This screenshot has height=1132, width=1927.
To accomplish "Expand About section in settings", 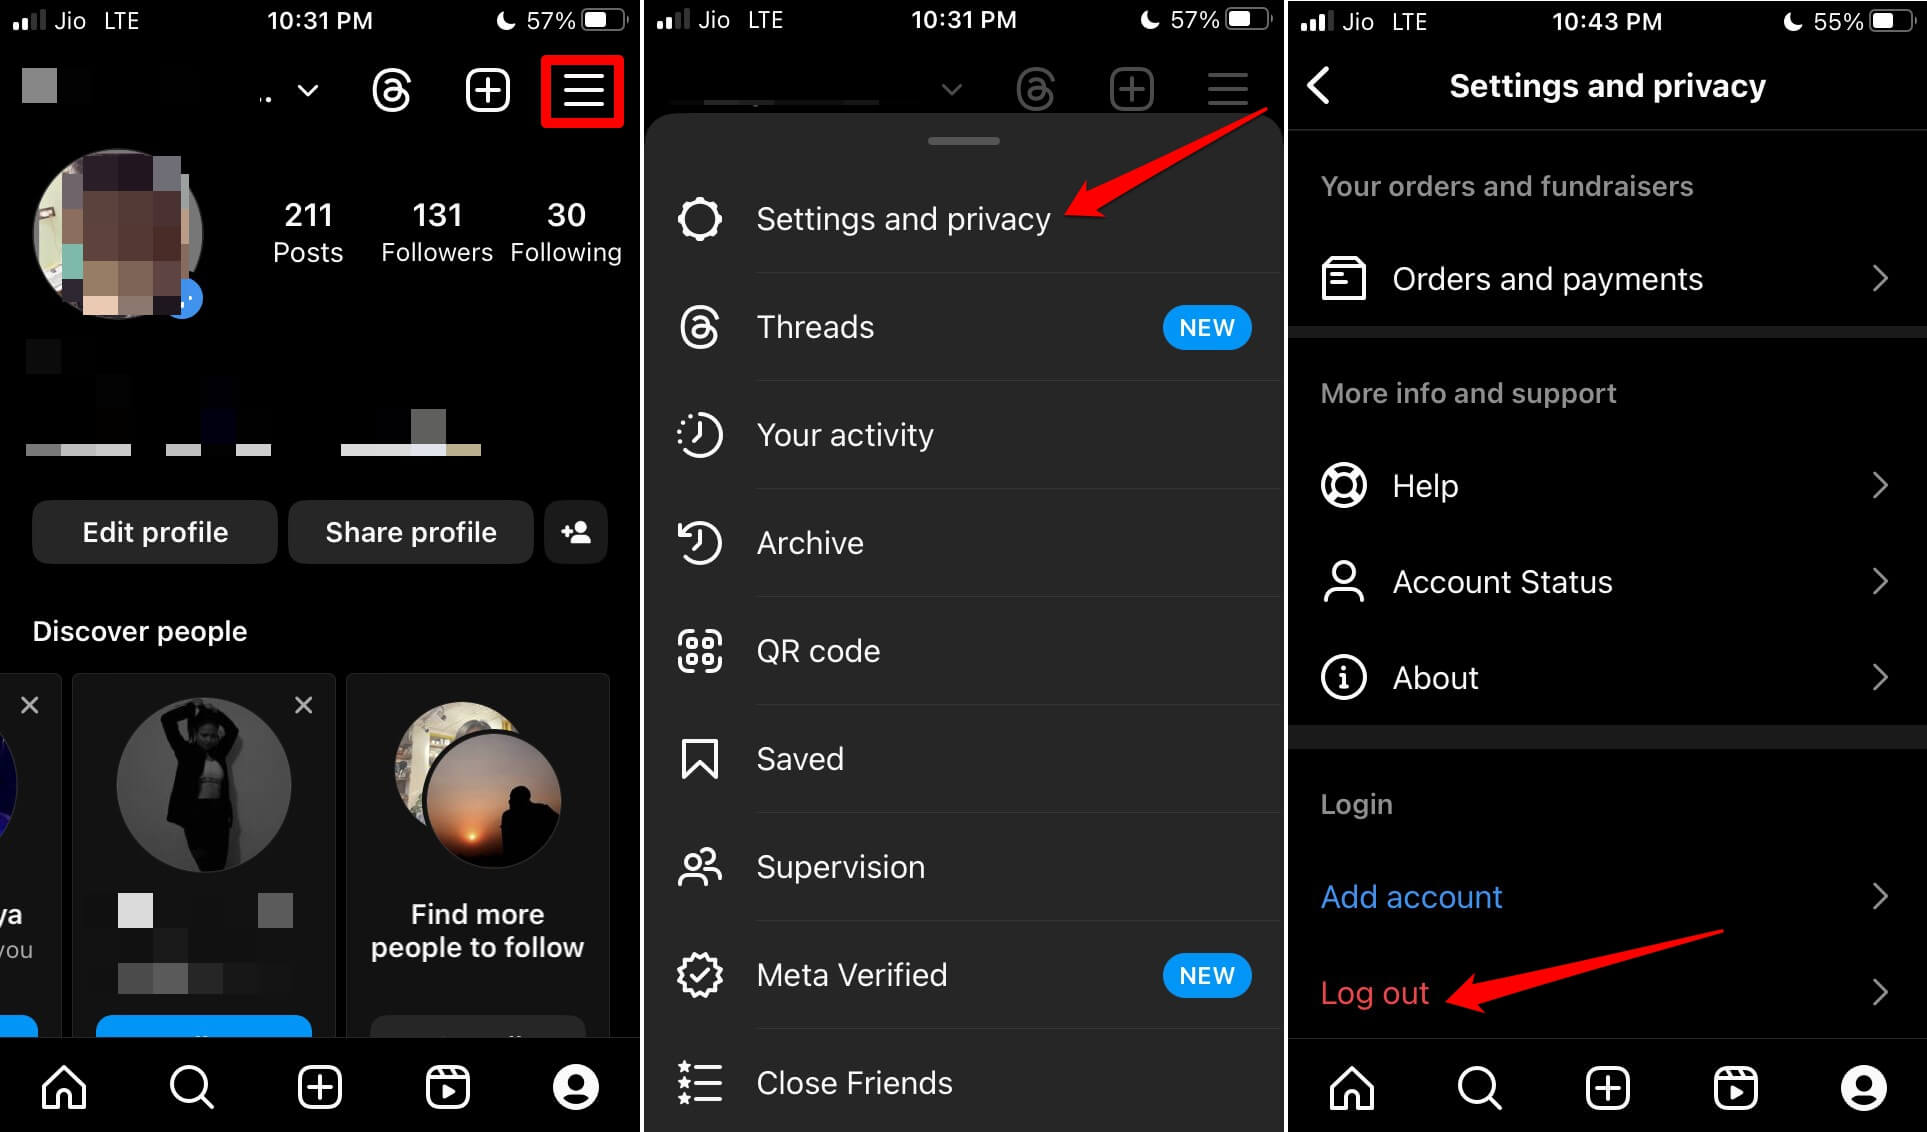I will (1604, 678).
